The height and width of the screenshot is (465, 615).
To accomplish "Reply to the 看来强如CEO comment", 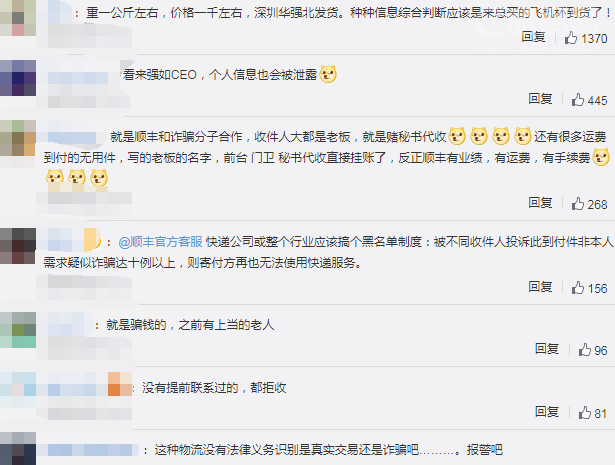I will point(540,99).
